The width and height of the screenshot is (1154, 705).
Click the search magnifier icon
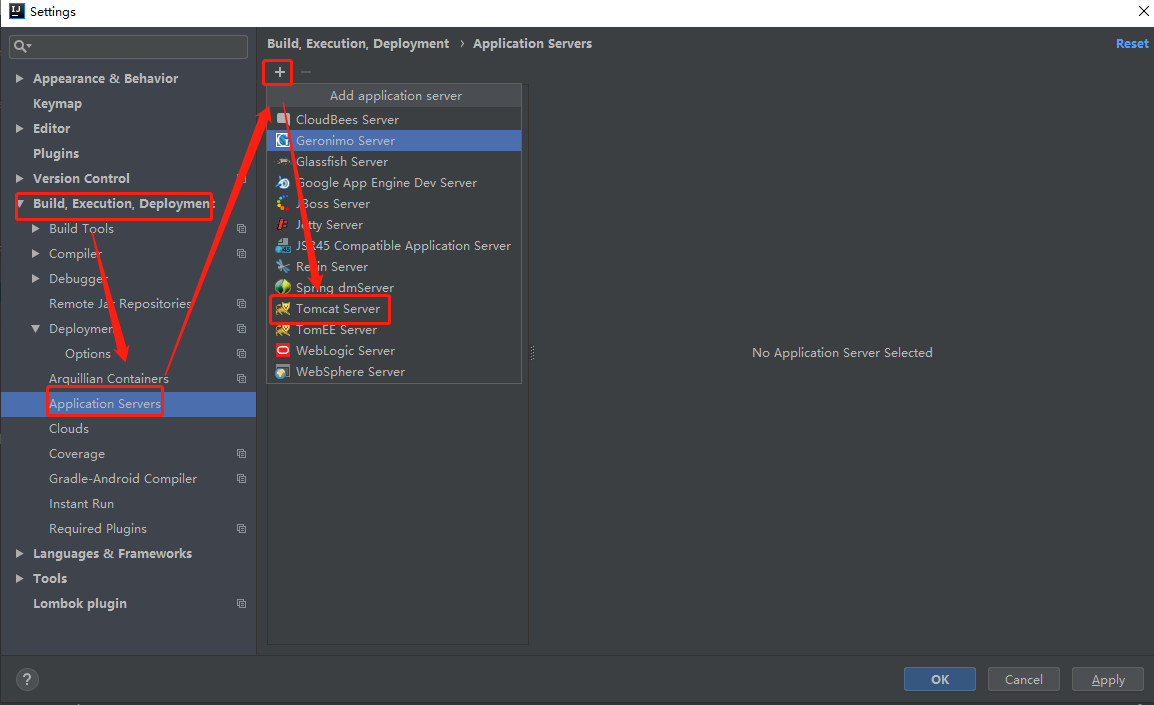[x=22, y=46]
